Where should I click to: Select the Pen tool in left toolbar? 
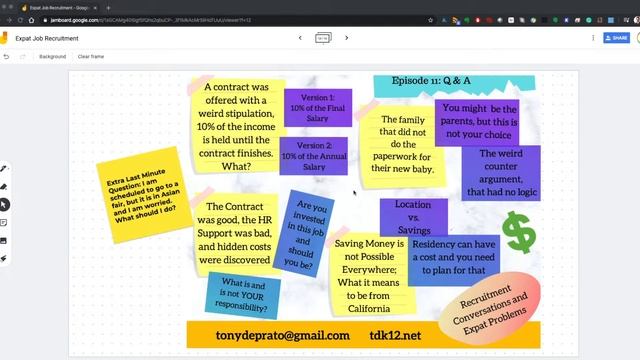point(4,169)
